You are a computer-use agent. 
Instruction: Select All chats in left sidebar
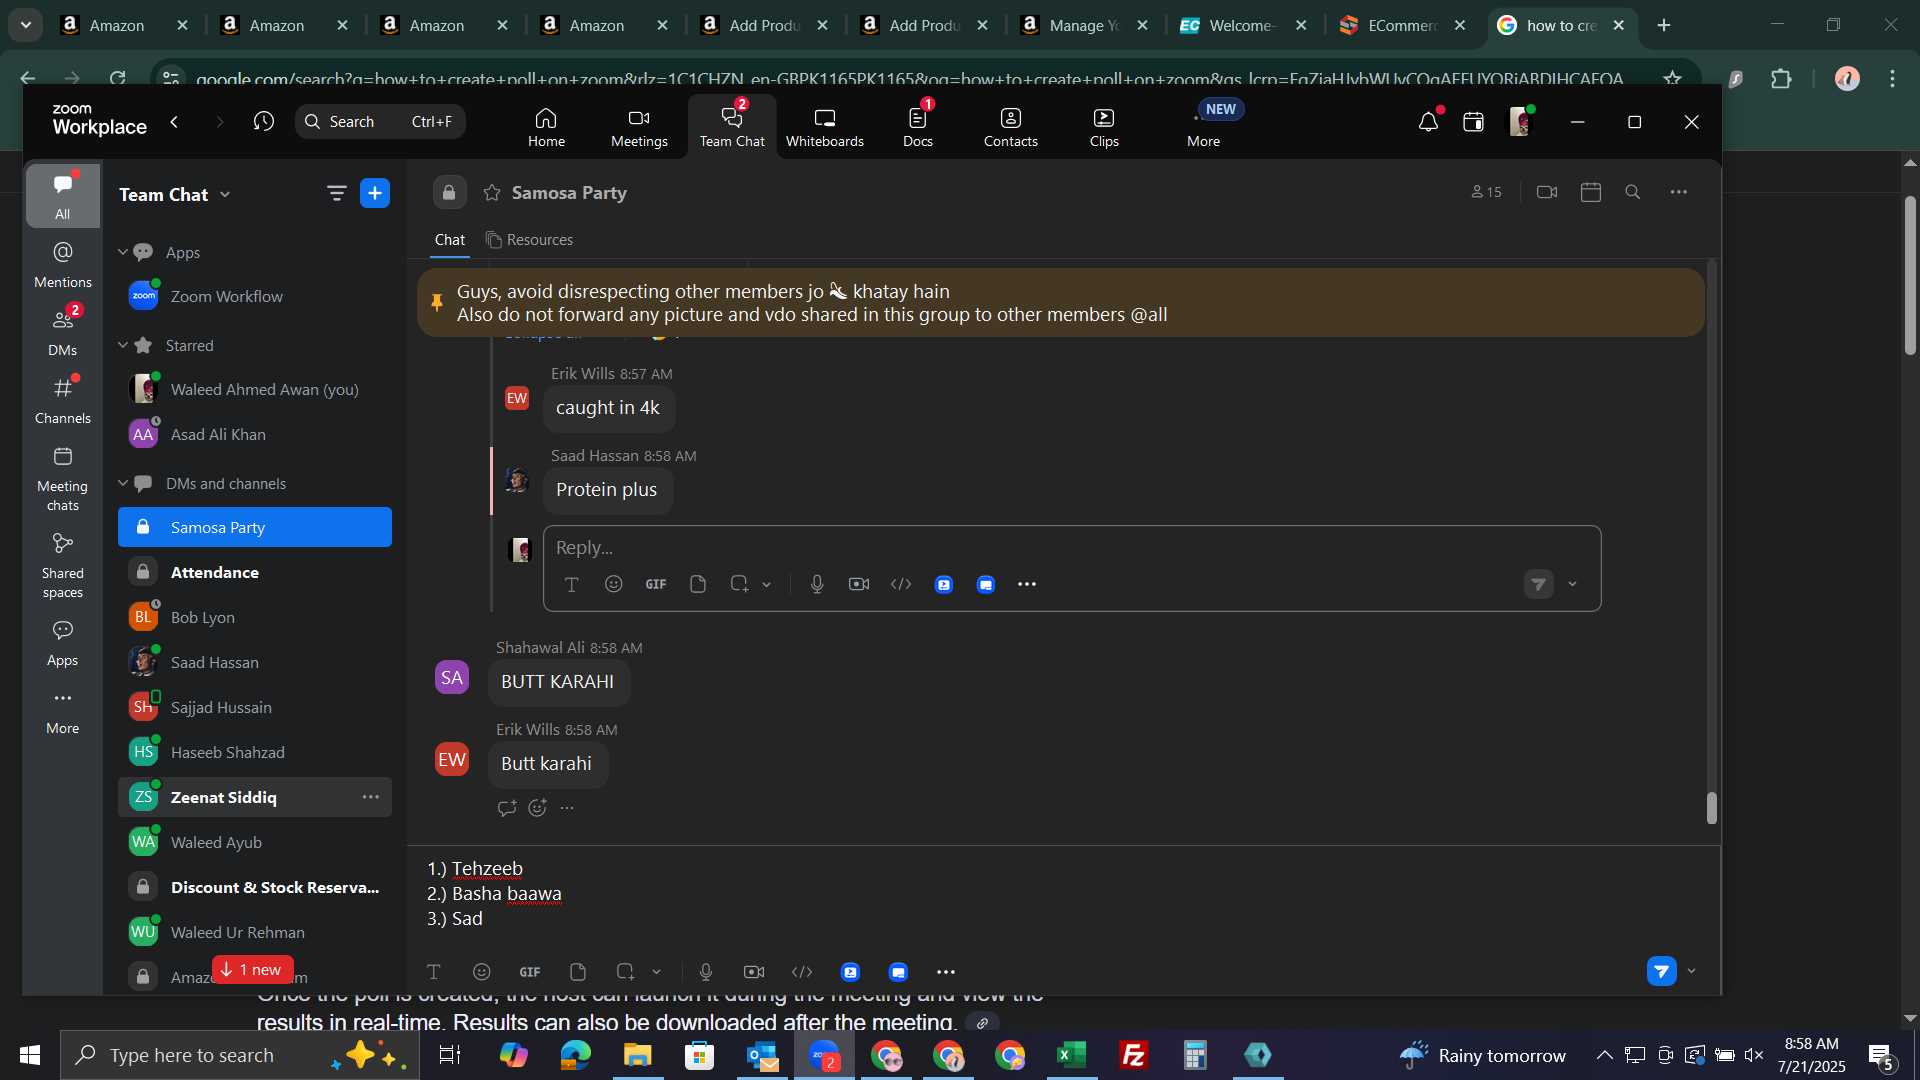(62, 195)
